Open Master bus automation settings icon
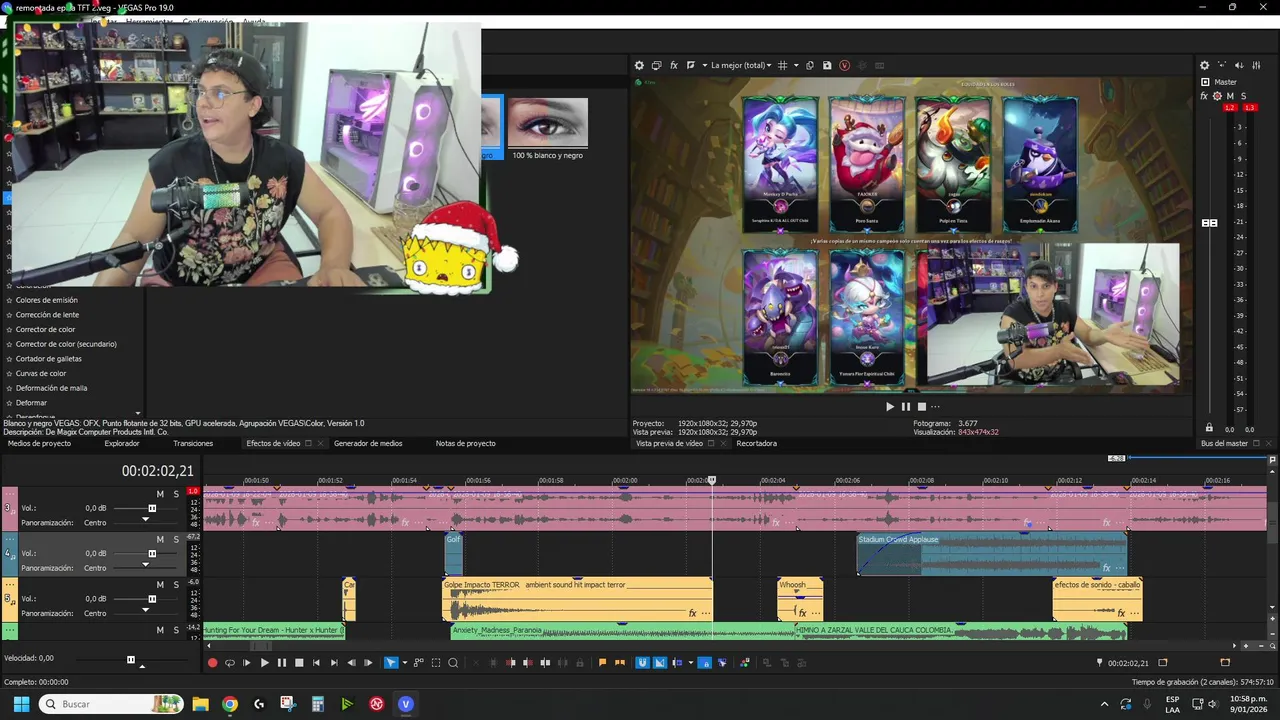Image resolution: width=1280 pixels, height=720 pixels. click(1217, 96)
